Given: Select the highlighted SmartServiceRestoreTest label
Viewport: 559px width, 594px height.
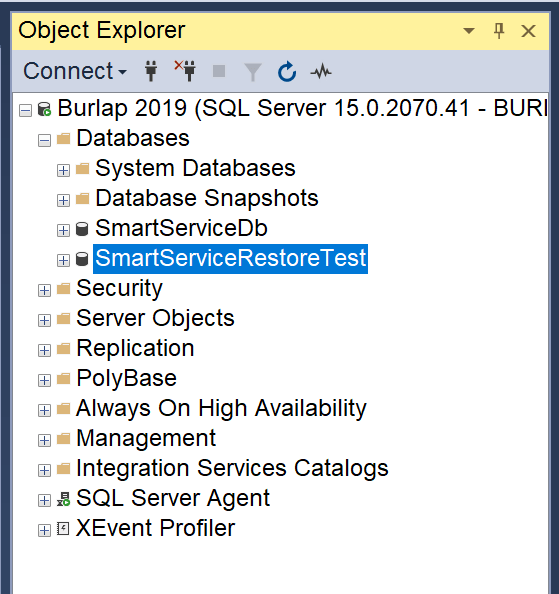Looking at the screenshot, I should point(230,258).
